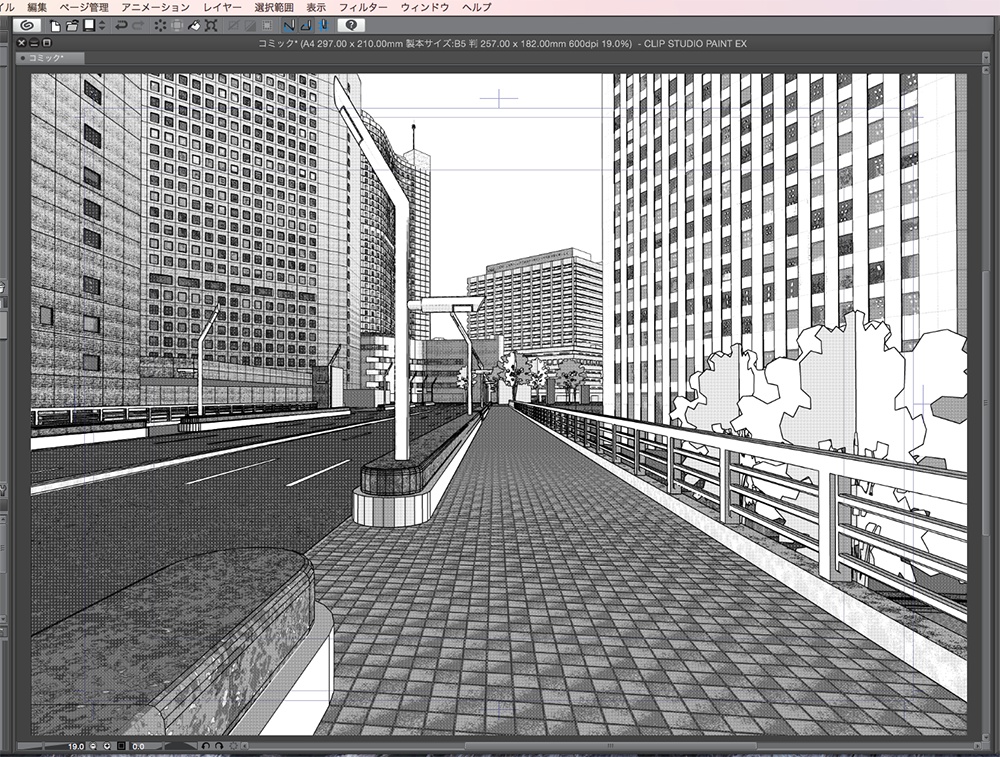Save the current comic document

pyautogui.click(x=88, y=27)
